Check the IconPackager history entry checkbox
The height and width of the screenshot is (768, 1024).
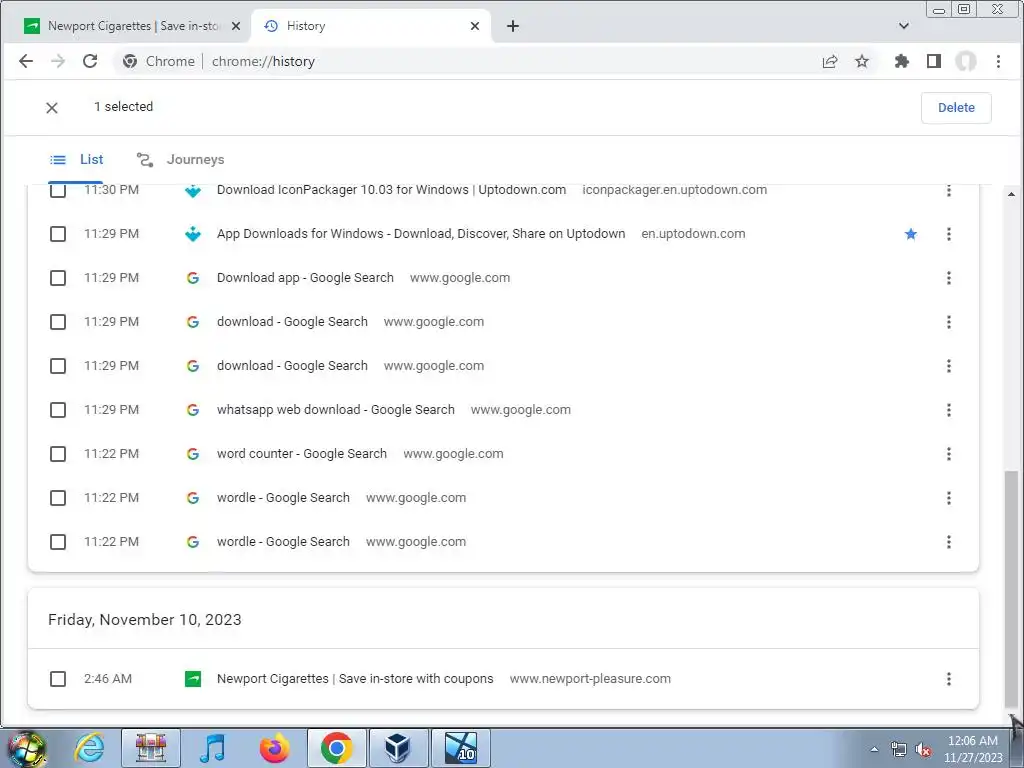pos(58,190)
